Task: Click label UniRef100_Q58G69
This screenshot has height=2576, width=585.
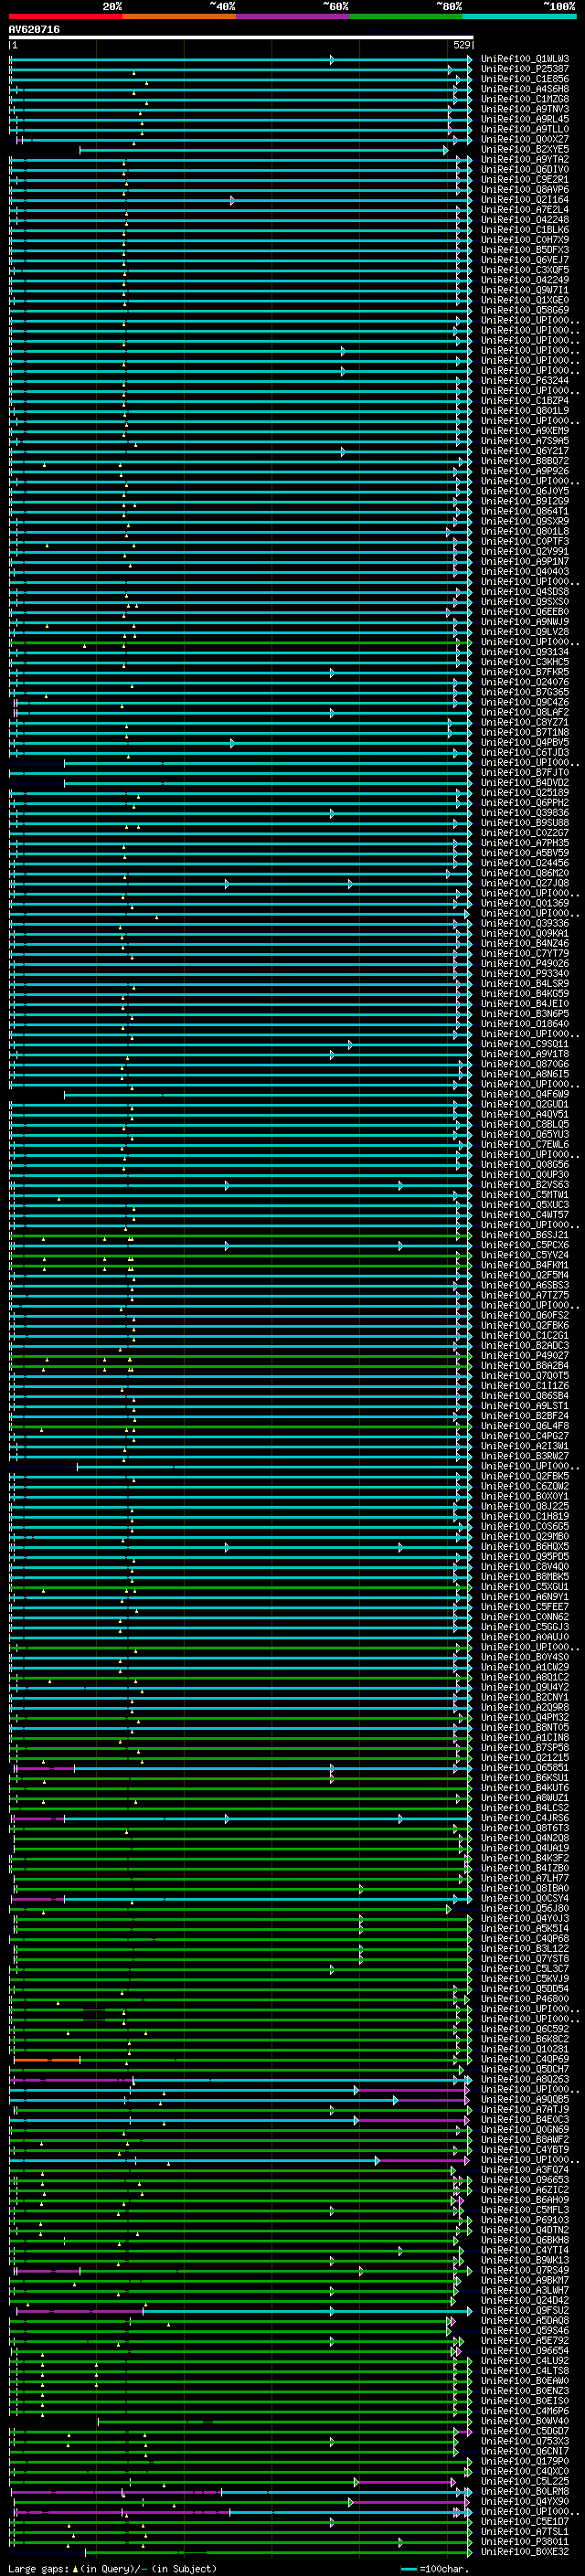Action: click(525, 310)
